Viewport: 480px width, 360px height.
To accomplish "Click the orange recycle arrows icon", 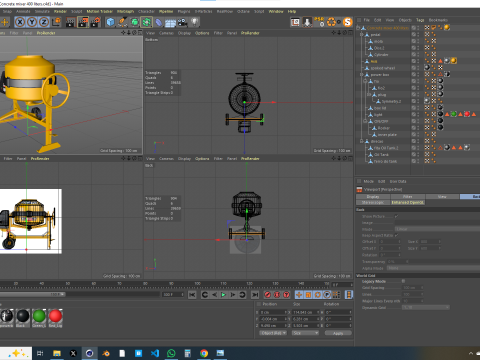I will (x=331, y=22).
